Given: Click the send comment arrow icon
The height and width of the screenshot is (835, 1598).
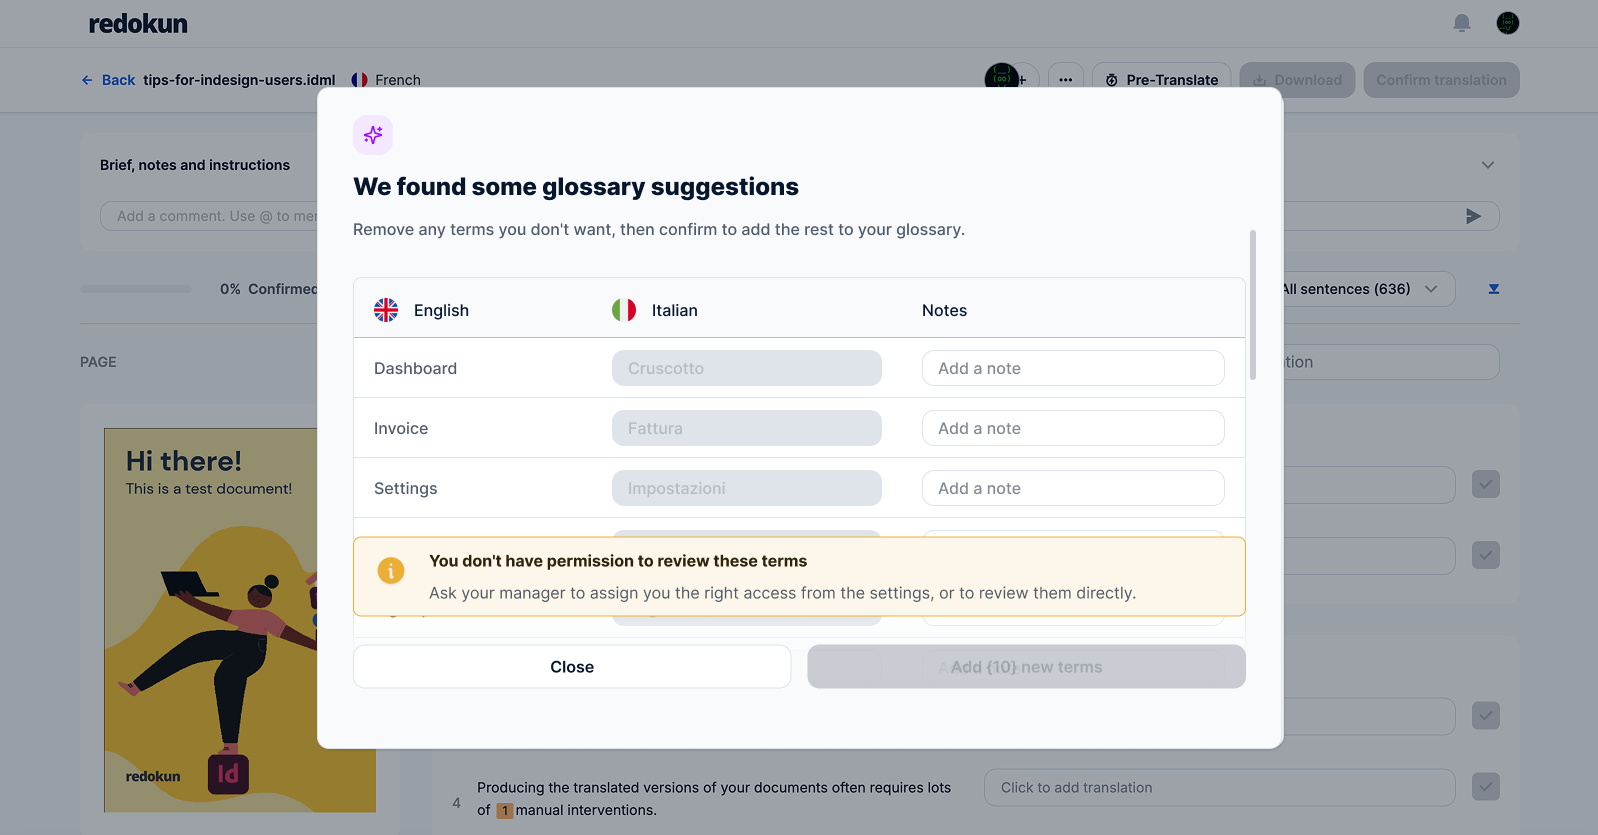Looking at the screenshot, I should tap(1473, 216).
